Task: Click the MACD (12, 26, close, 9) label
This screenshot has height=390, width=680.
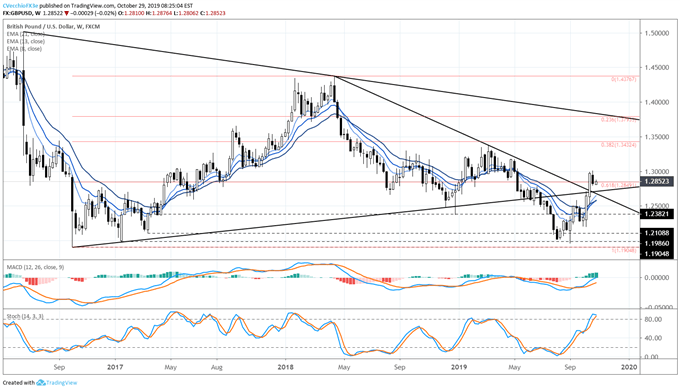Action: [x=35, y=267]
